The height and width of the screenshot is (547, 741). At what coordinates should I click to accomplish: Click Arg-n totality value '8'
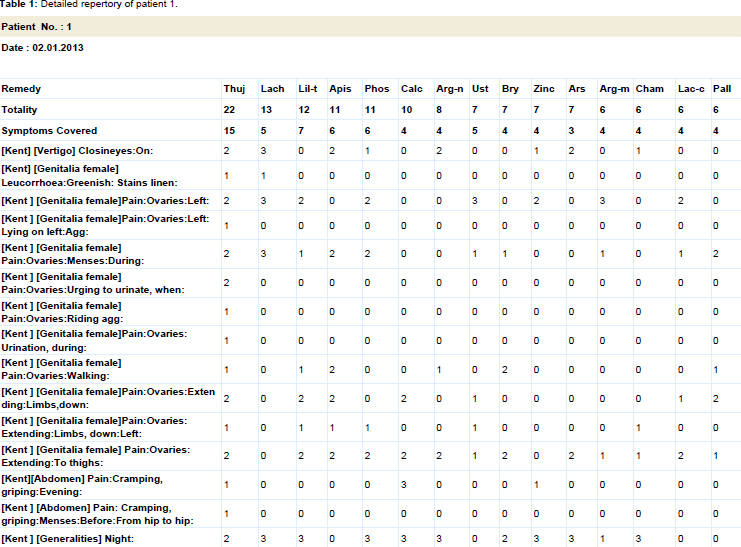click(439, 110)
